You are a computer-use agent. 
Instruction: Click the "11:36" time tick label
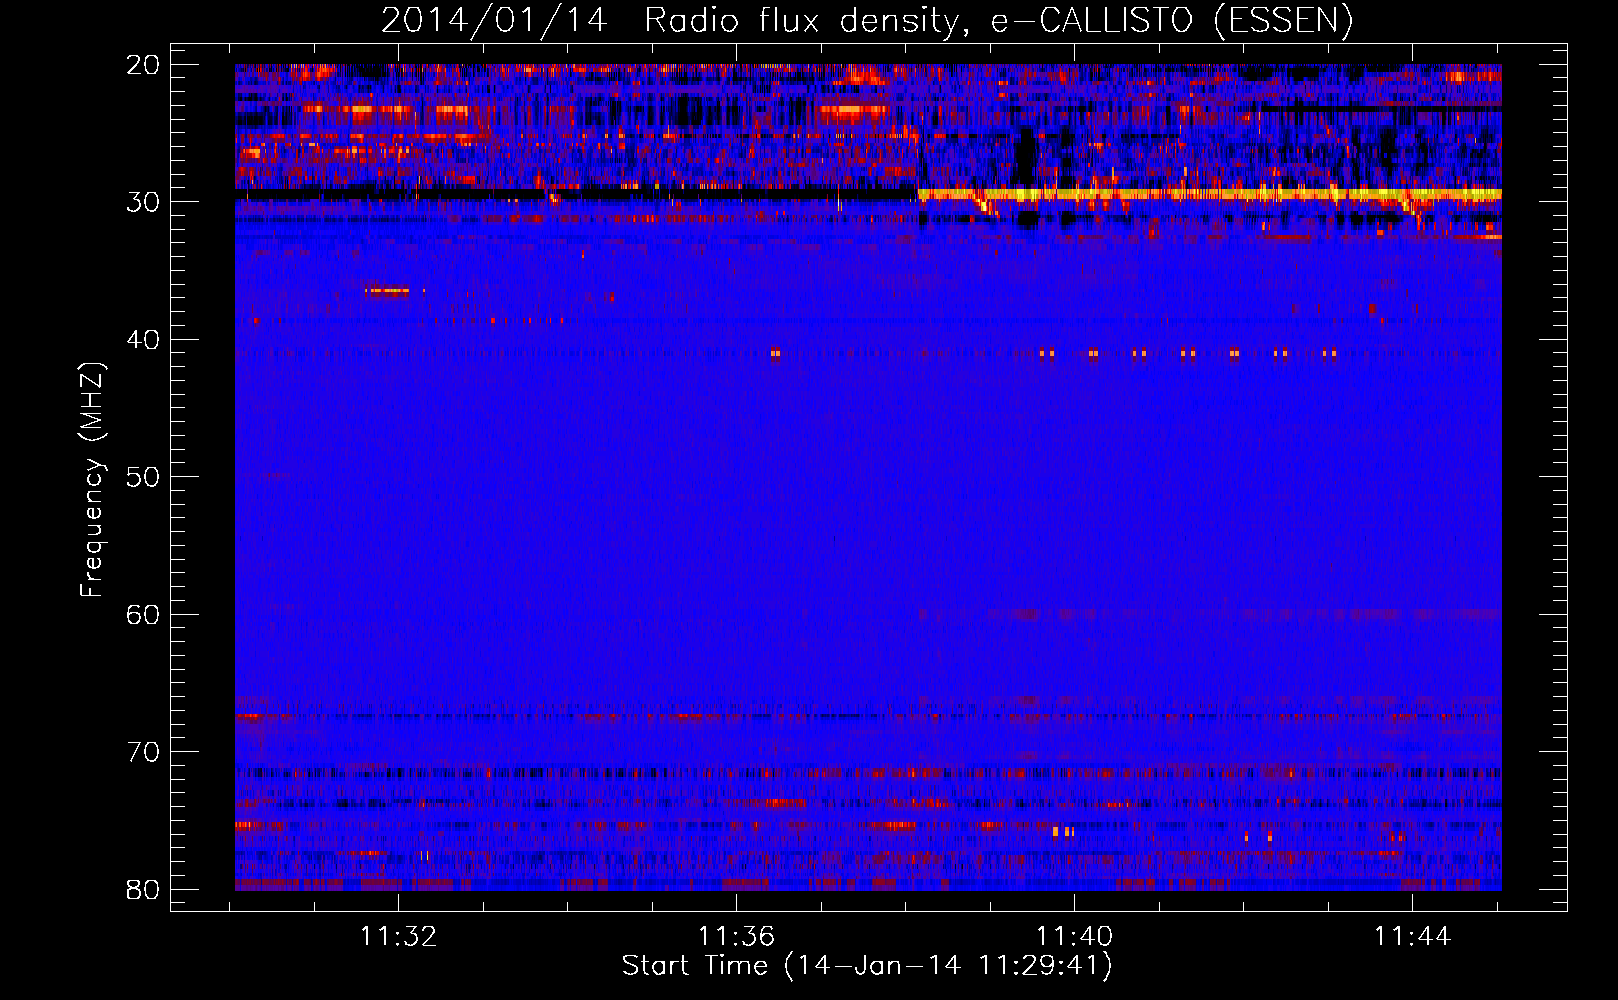pos(737,936)
